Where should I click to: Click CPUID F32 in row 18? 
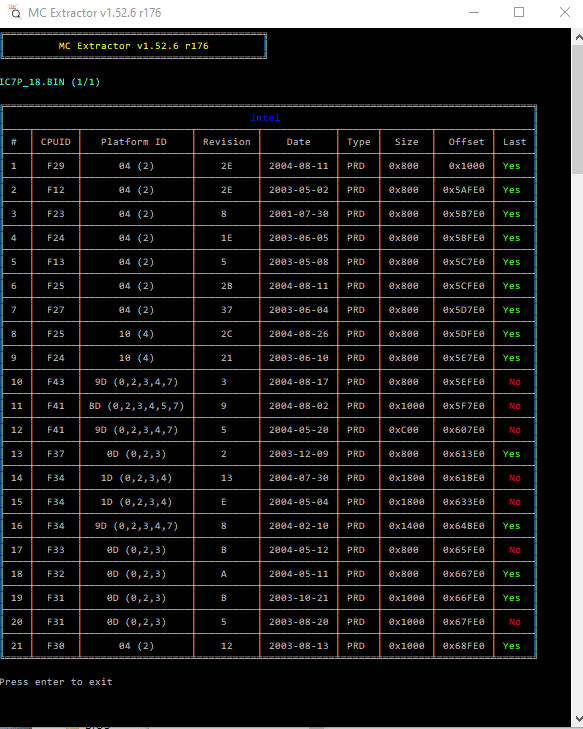56,574
